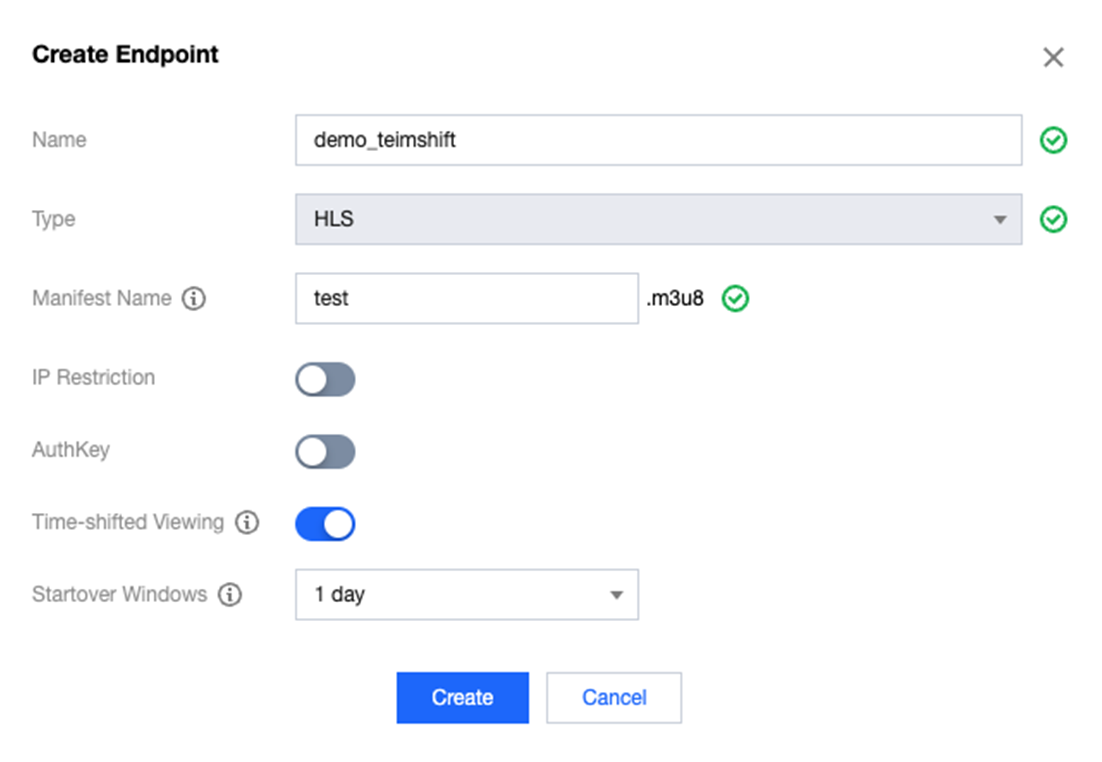Click the Create Endpoint dialog title
Viewport: 1102px width, 762px height.
[x=125, y=54]
